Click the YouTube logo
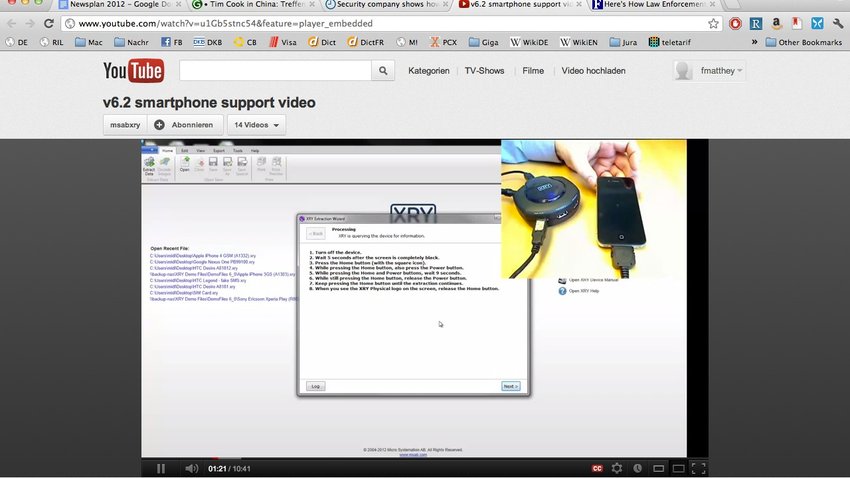The image size is (850, 478). pos(133,71)
